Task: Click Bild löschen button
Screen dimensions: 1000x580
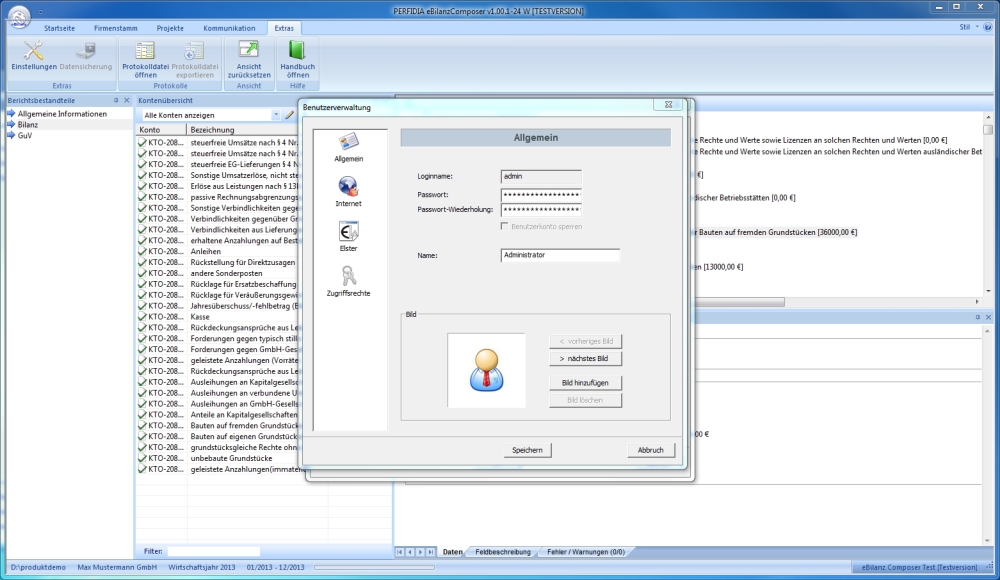Action: tap(585, 400)
